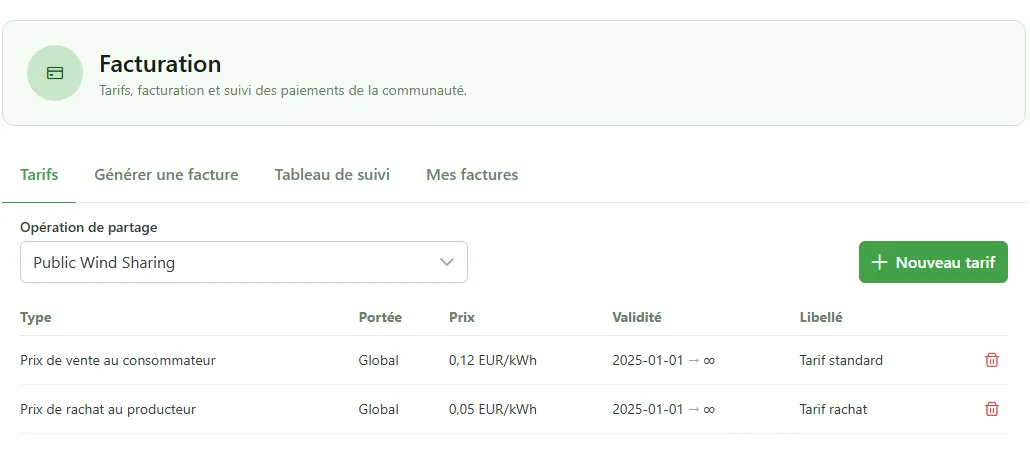The height and width of the screenshot is (450, 1030).
Task: Click the 0,05 EUR/kWh price value
Action: tap(493, 409)
